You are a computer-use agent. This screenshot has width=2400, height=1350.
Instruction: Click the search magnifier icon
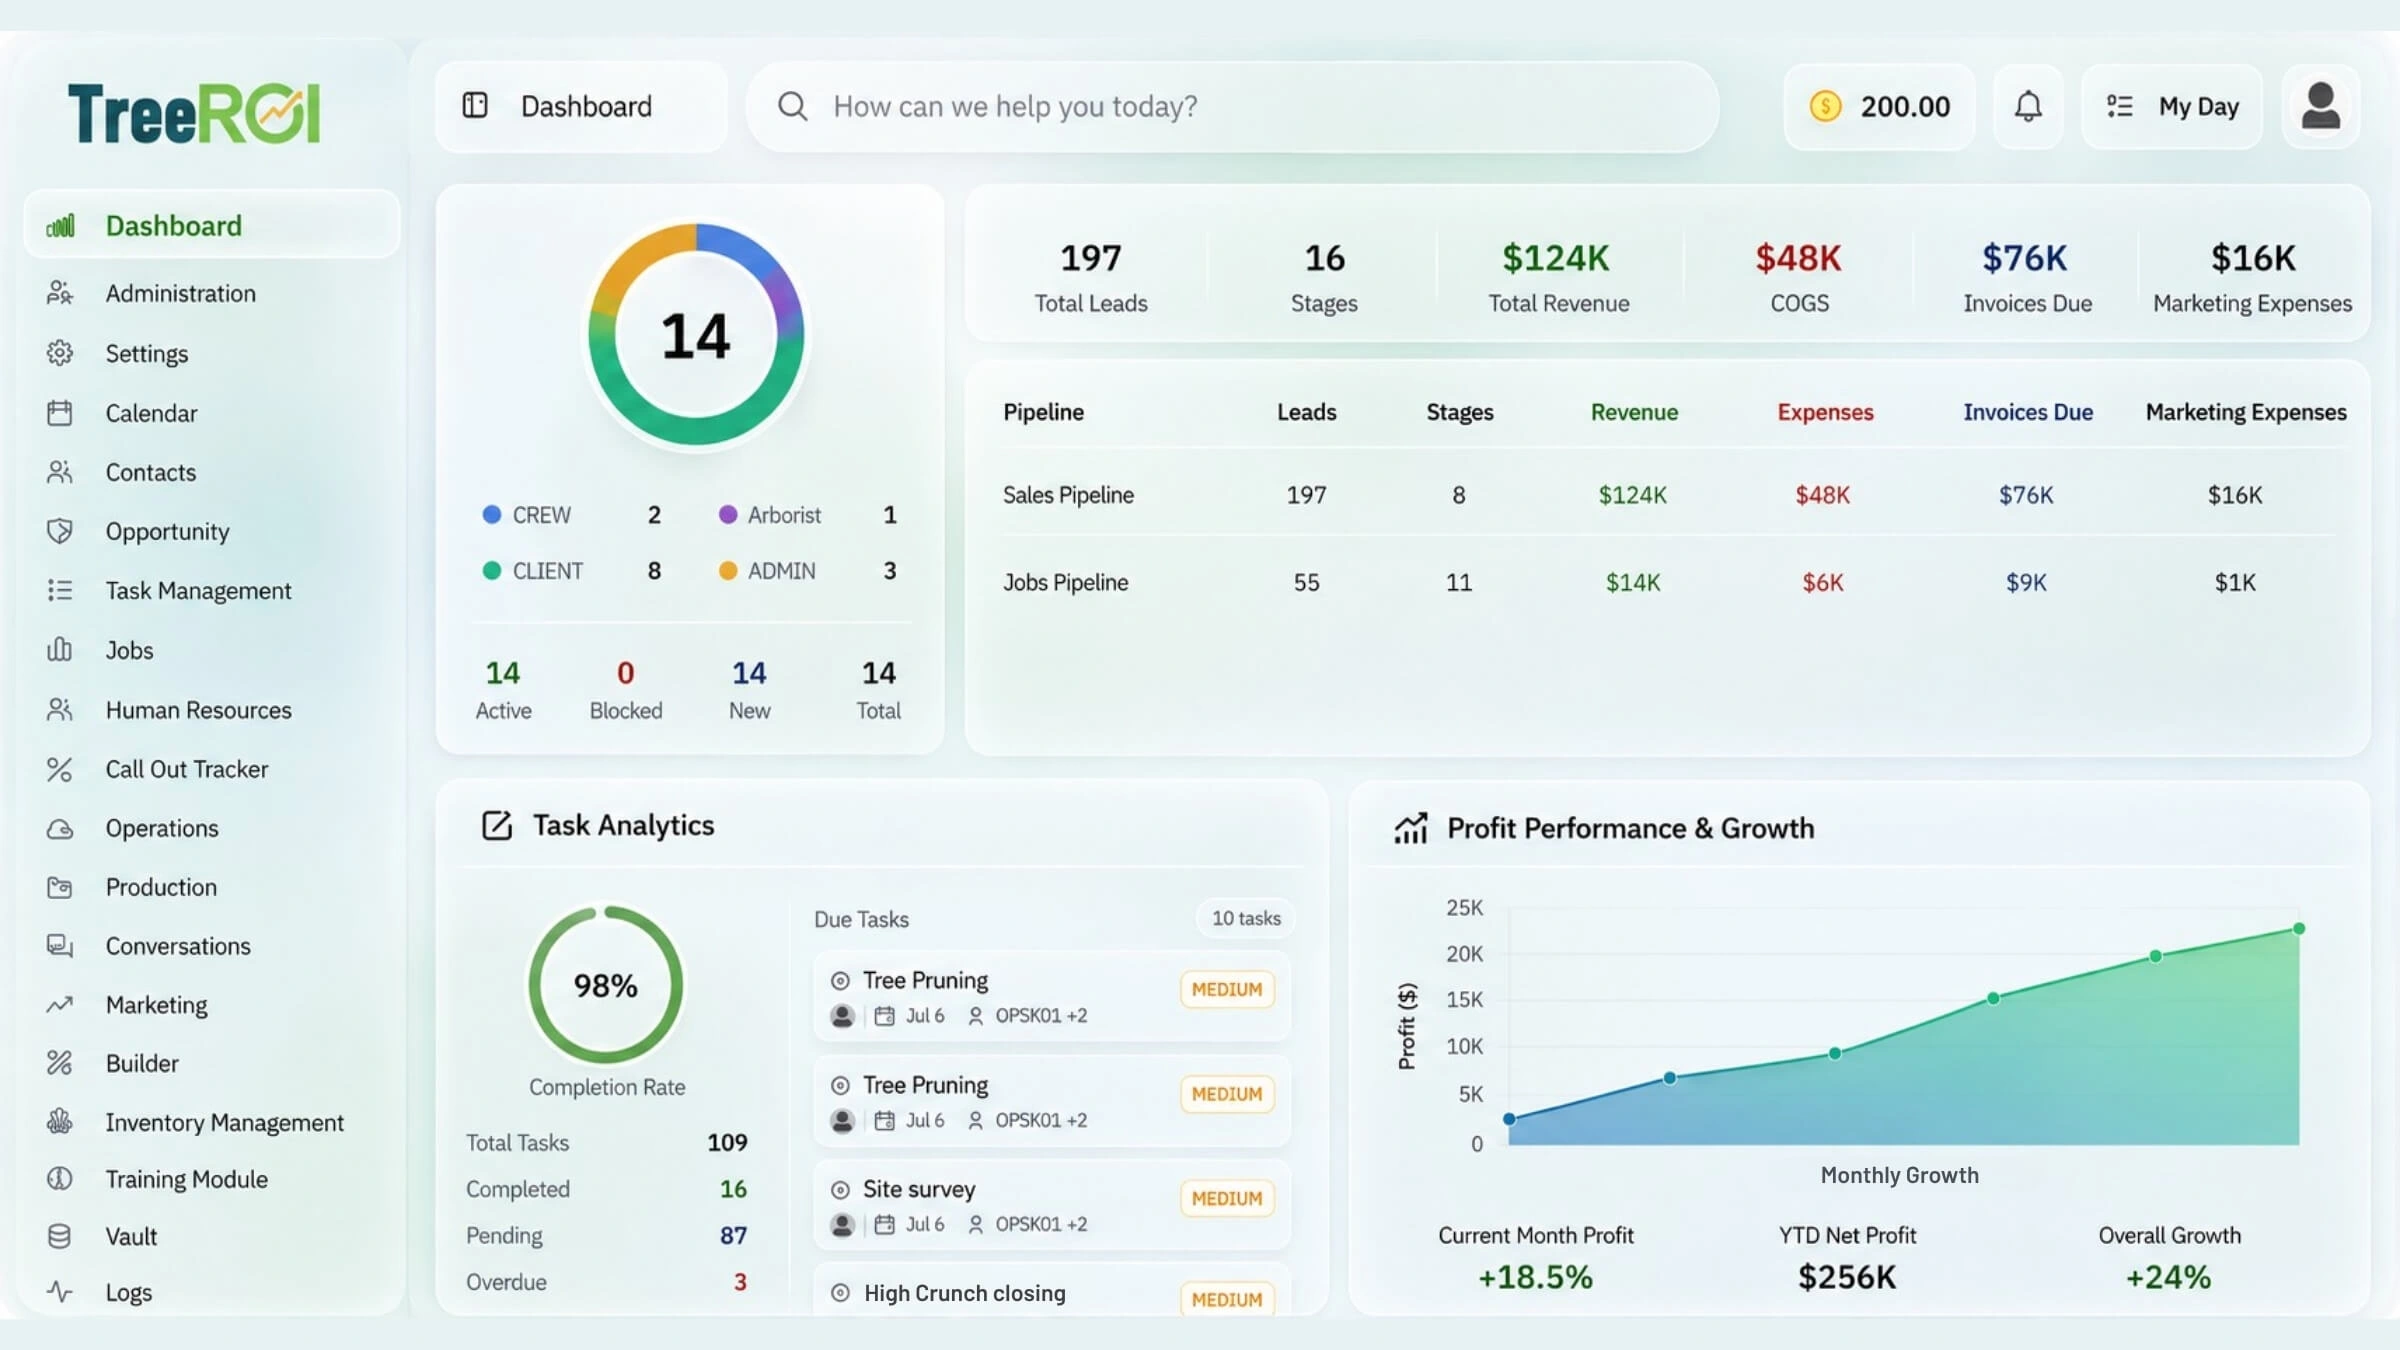pyautogui.click(x=792, y=106)
